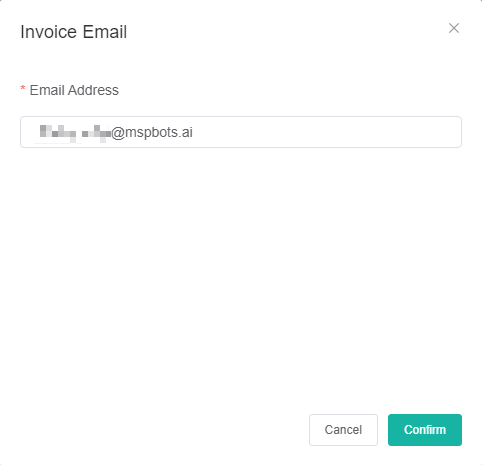Save email by clicking green Confirm
482x465 pixels.
[x=425, y=430]
